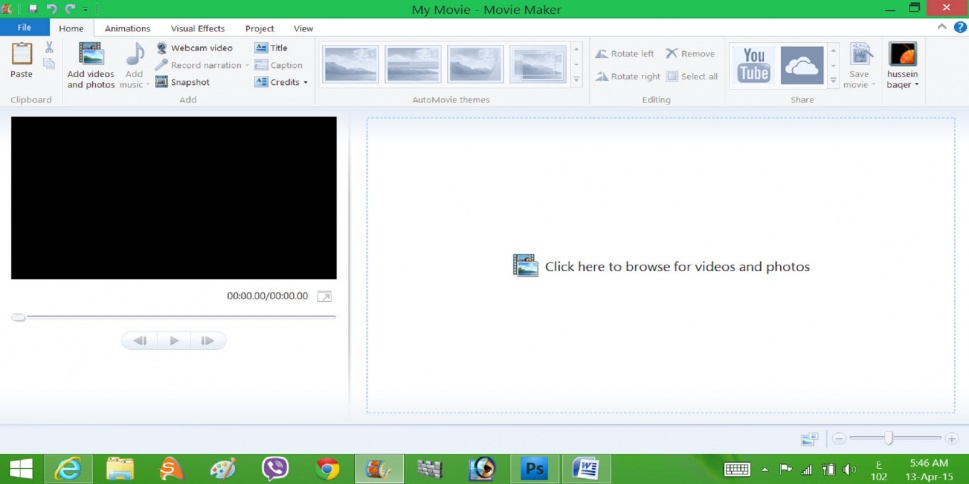Select the fourth AutoMovie theme thumbnail
This screenshot has width=969, height=484.
click(538, 64)
